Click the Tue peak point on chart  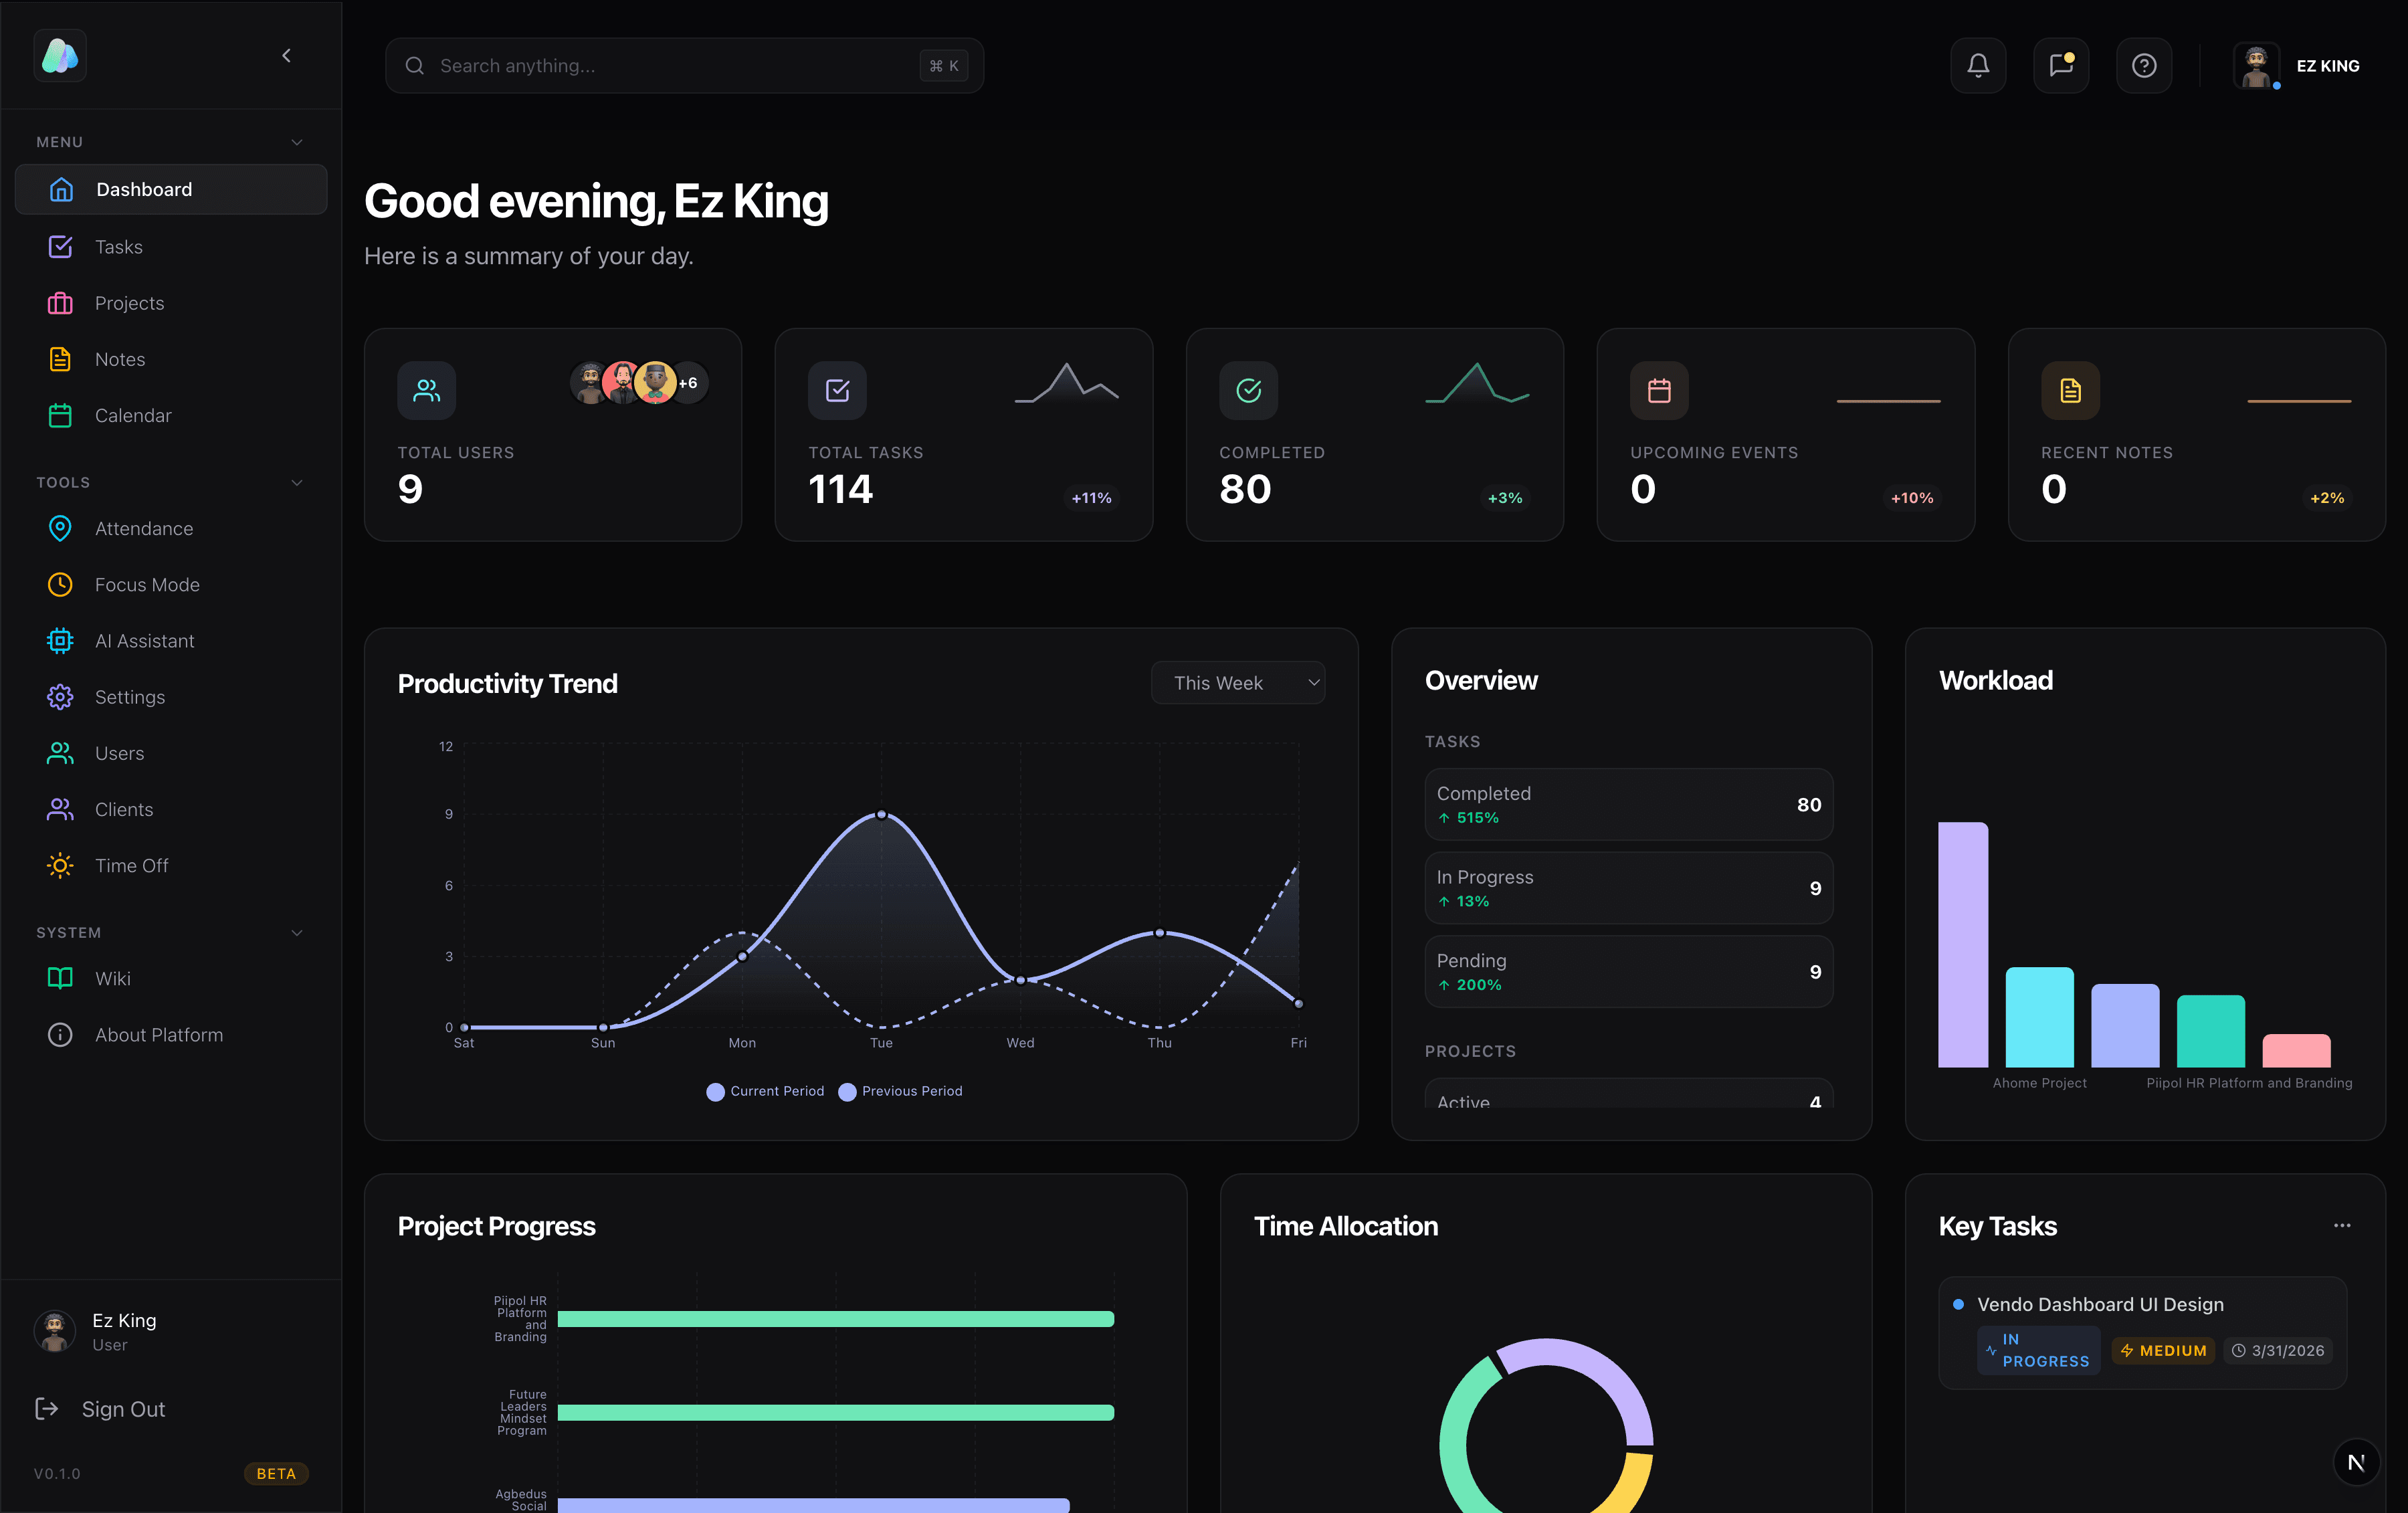(x=881, y=814)
